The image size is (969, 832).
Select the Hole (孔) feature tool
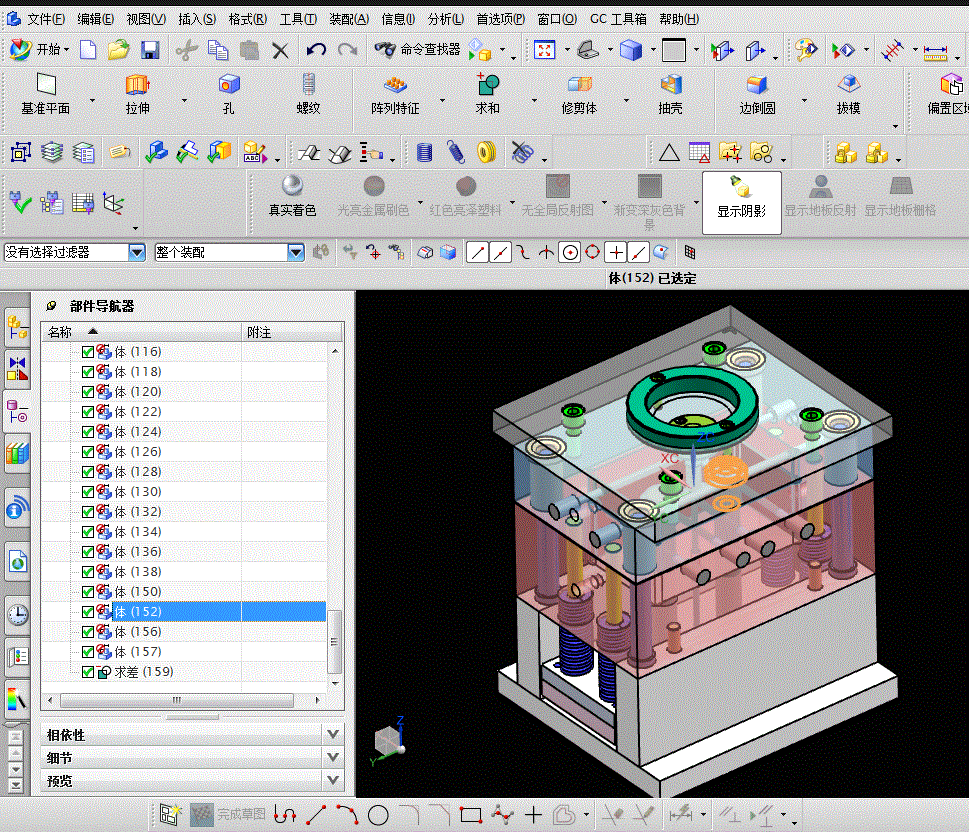229,86
